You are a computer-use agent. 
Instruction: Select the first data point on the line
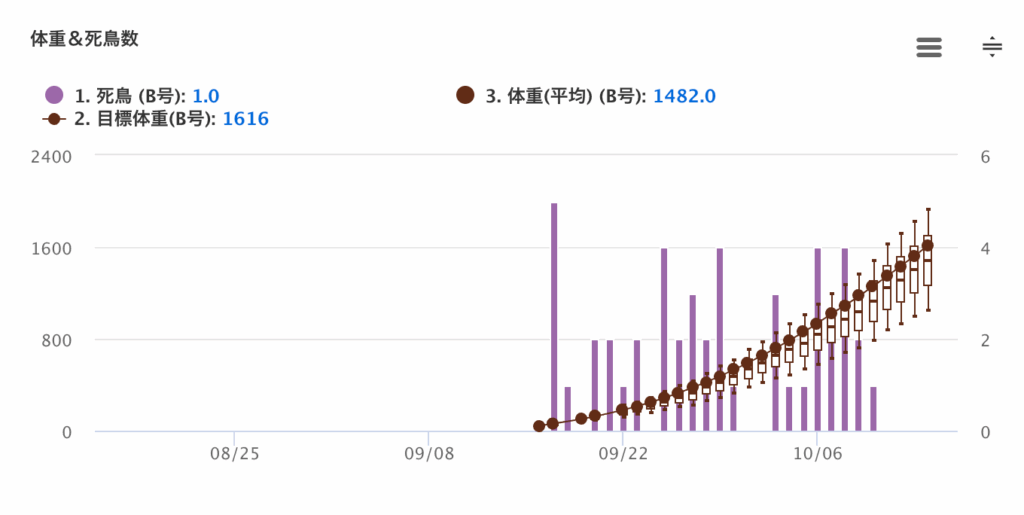540,426
